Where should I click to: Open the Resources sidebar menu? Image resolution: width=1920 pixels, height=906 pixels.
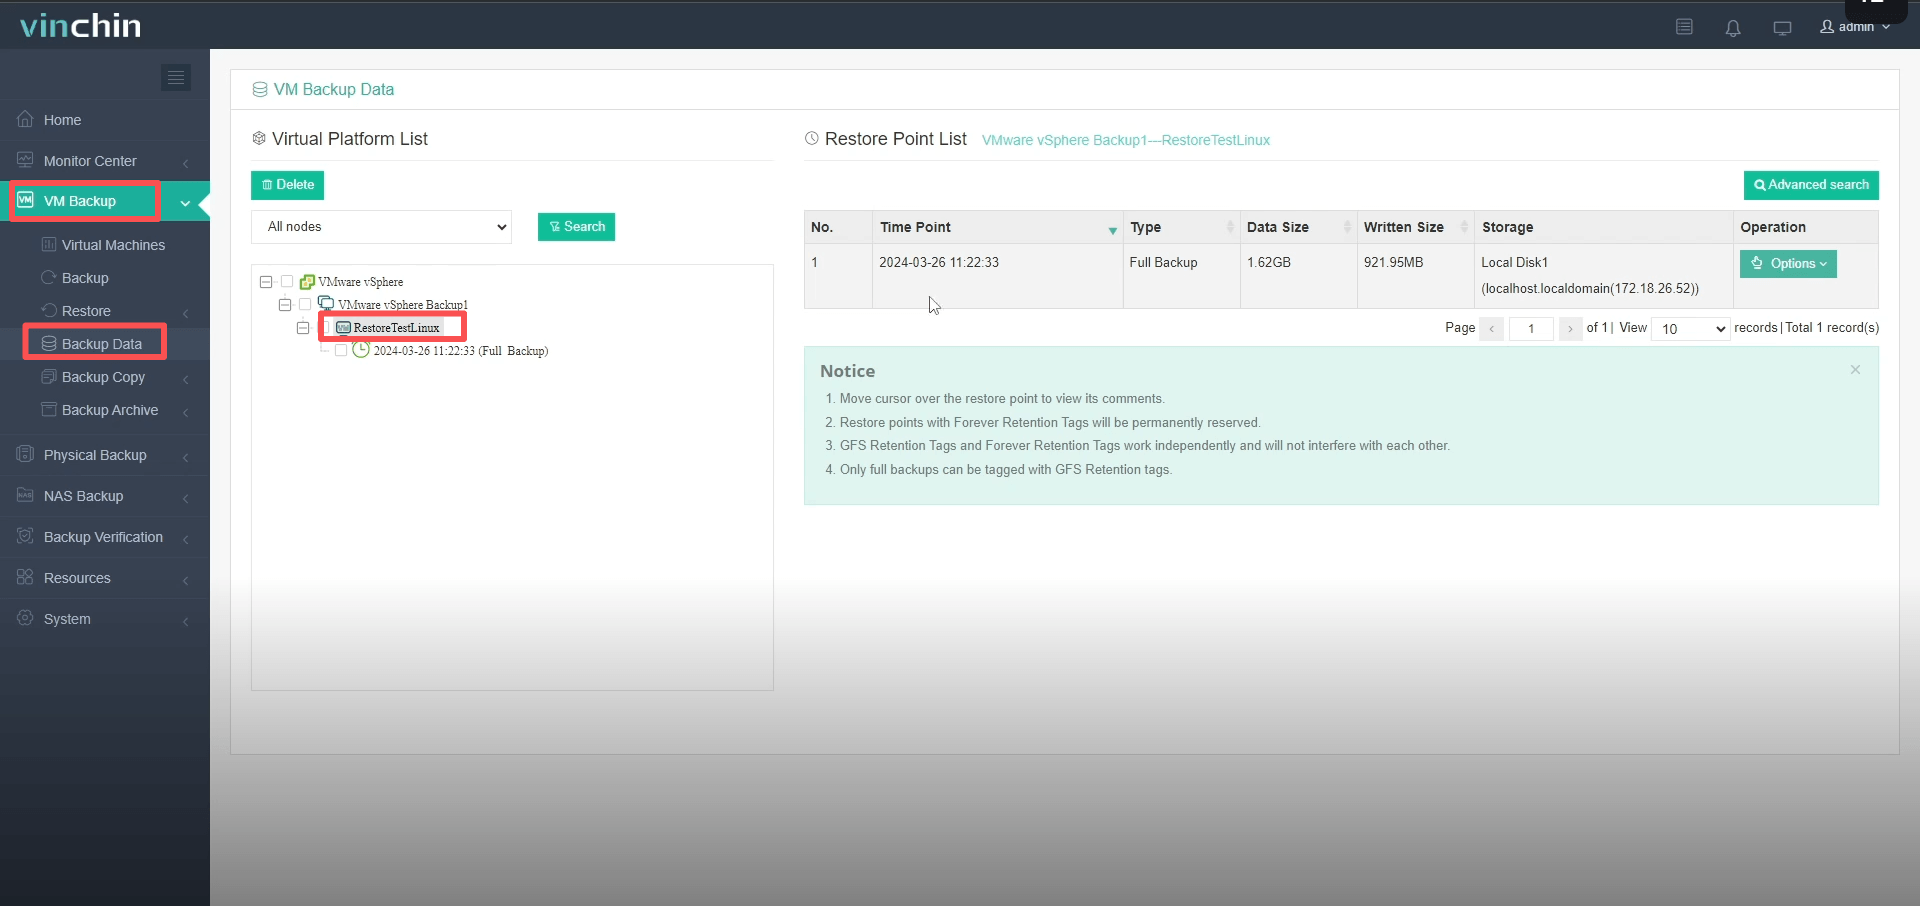pos(76,578)
